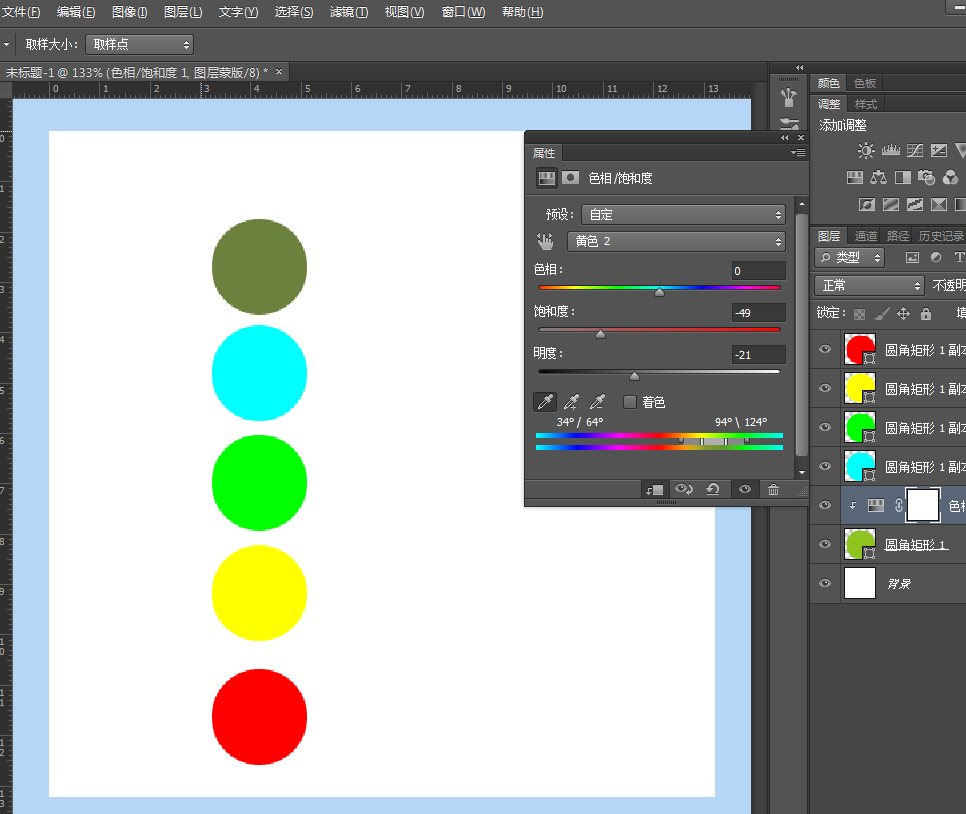The image size is (966, 814).
Task: Open the 正常 blend mode dropdown
Action: [869, 286]
